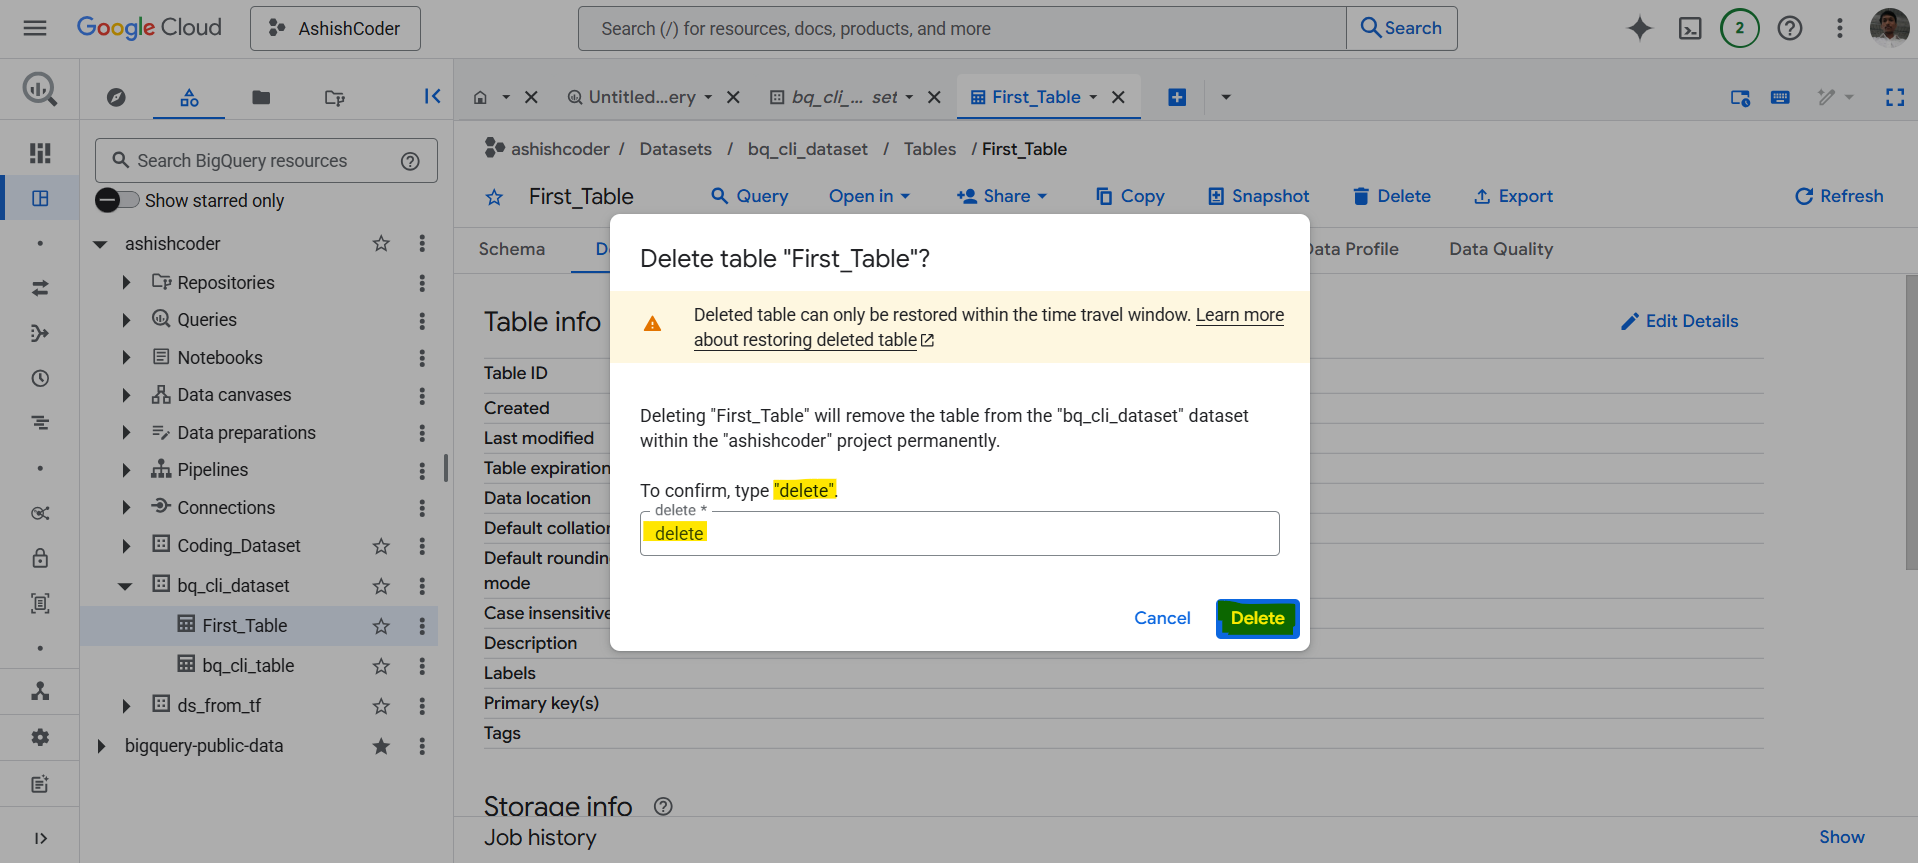Switch to Untitled query tab
The height and width of the screenshot is (863, 1918).
pyautogui.click(x=640, y=97)
